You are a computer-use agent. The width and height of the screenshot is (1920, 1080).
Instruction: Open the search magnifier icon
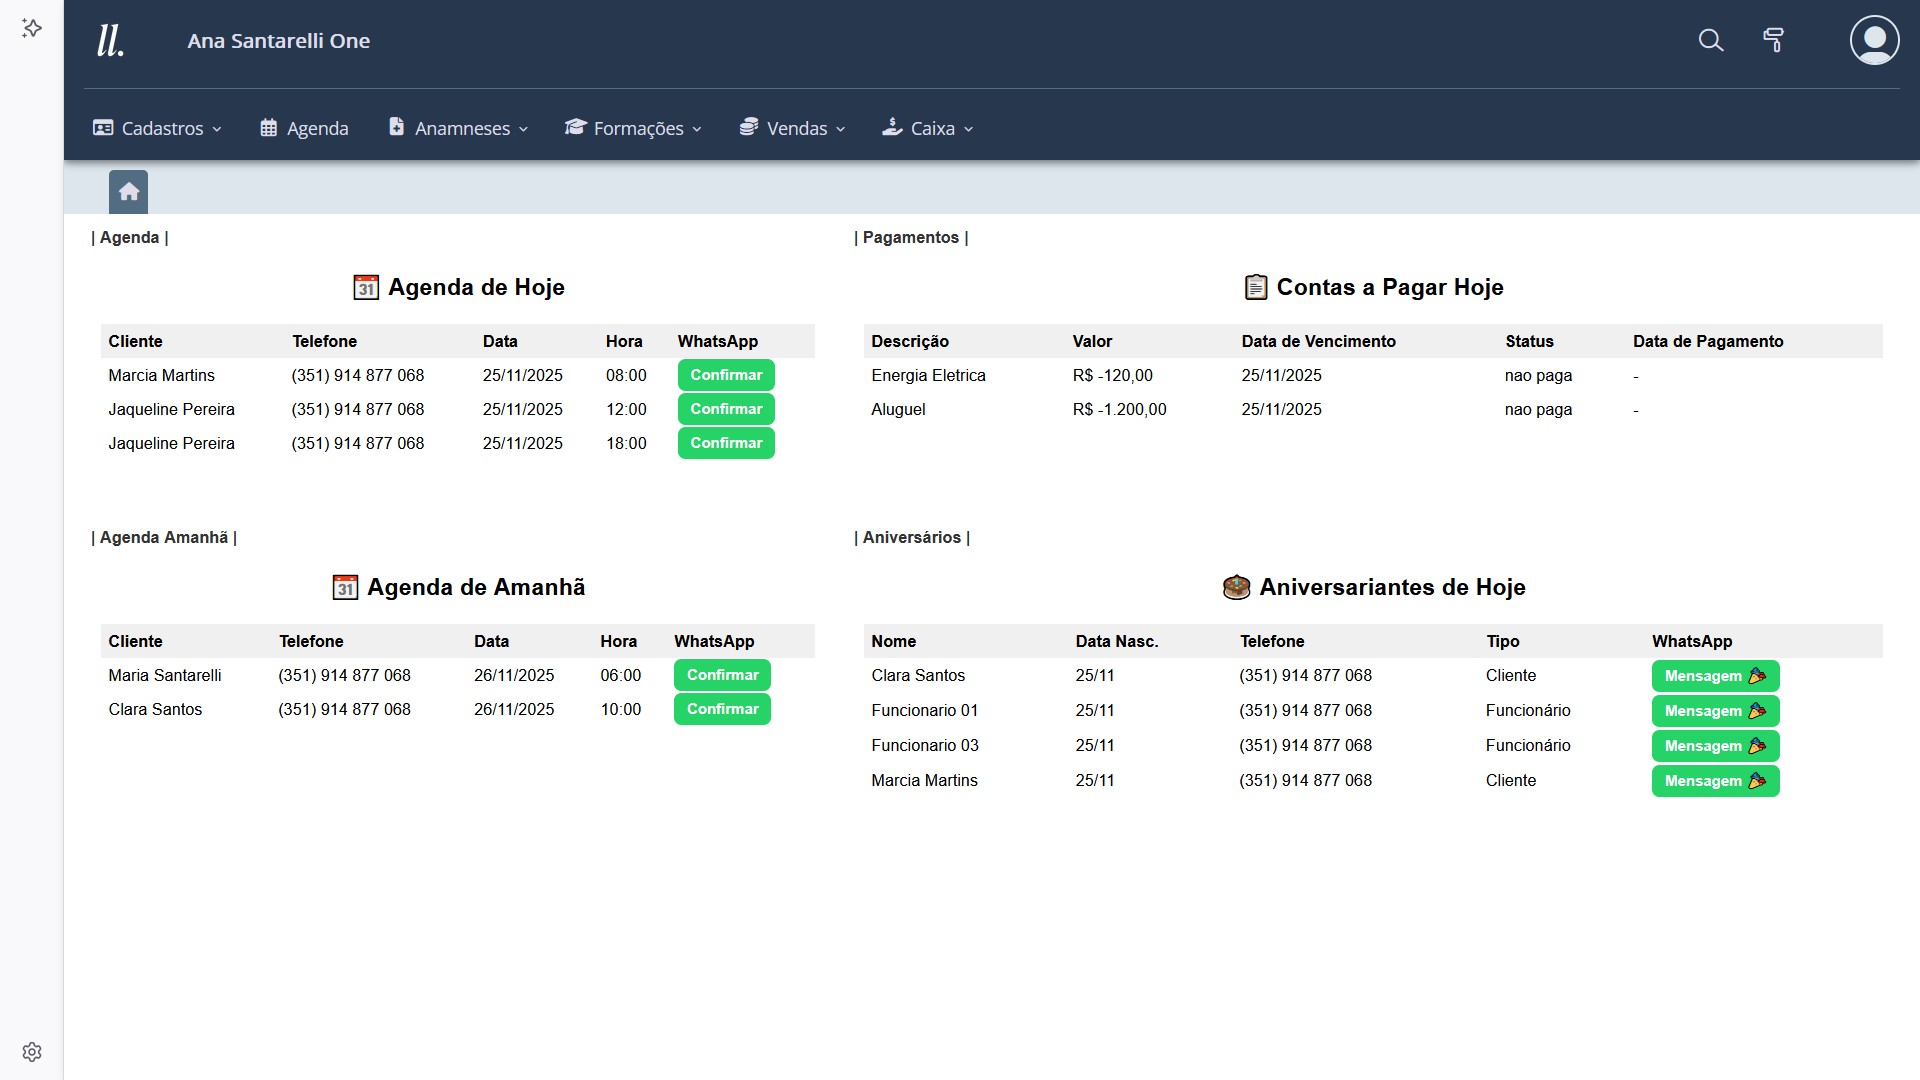click(1711, 40)
